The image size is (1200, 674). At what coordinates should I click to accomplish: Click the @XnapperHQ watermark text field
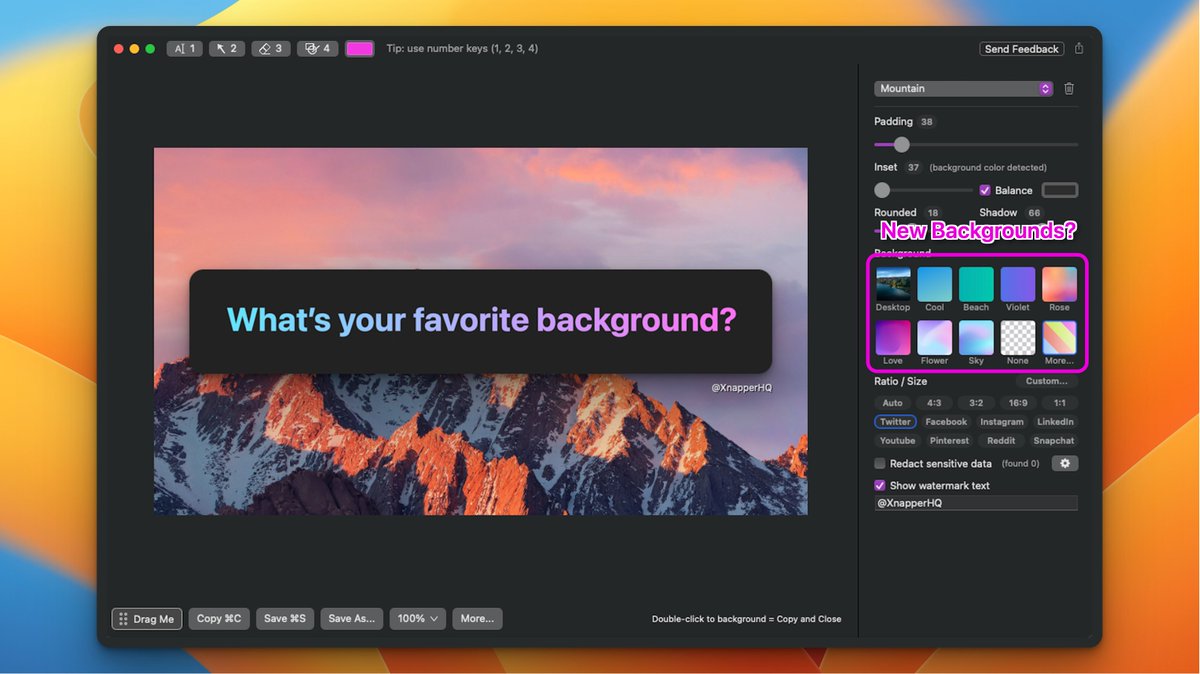tap(976, 503)
